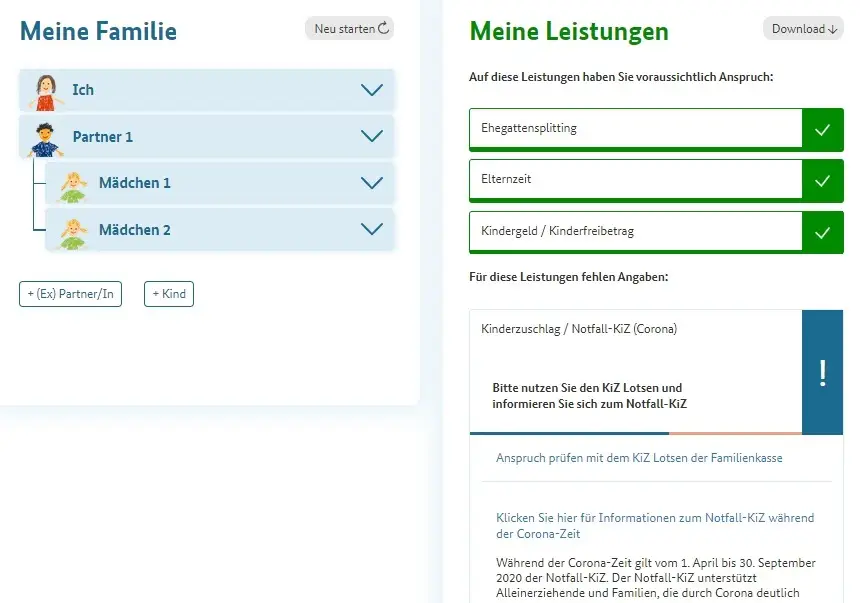The width and height of the screenshot is (868, 603).
Task: Click the exclamation mark on Kinderzuschlag
Action: (x=822, y=372)
